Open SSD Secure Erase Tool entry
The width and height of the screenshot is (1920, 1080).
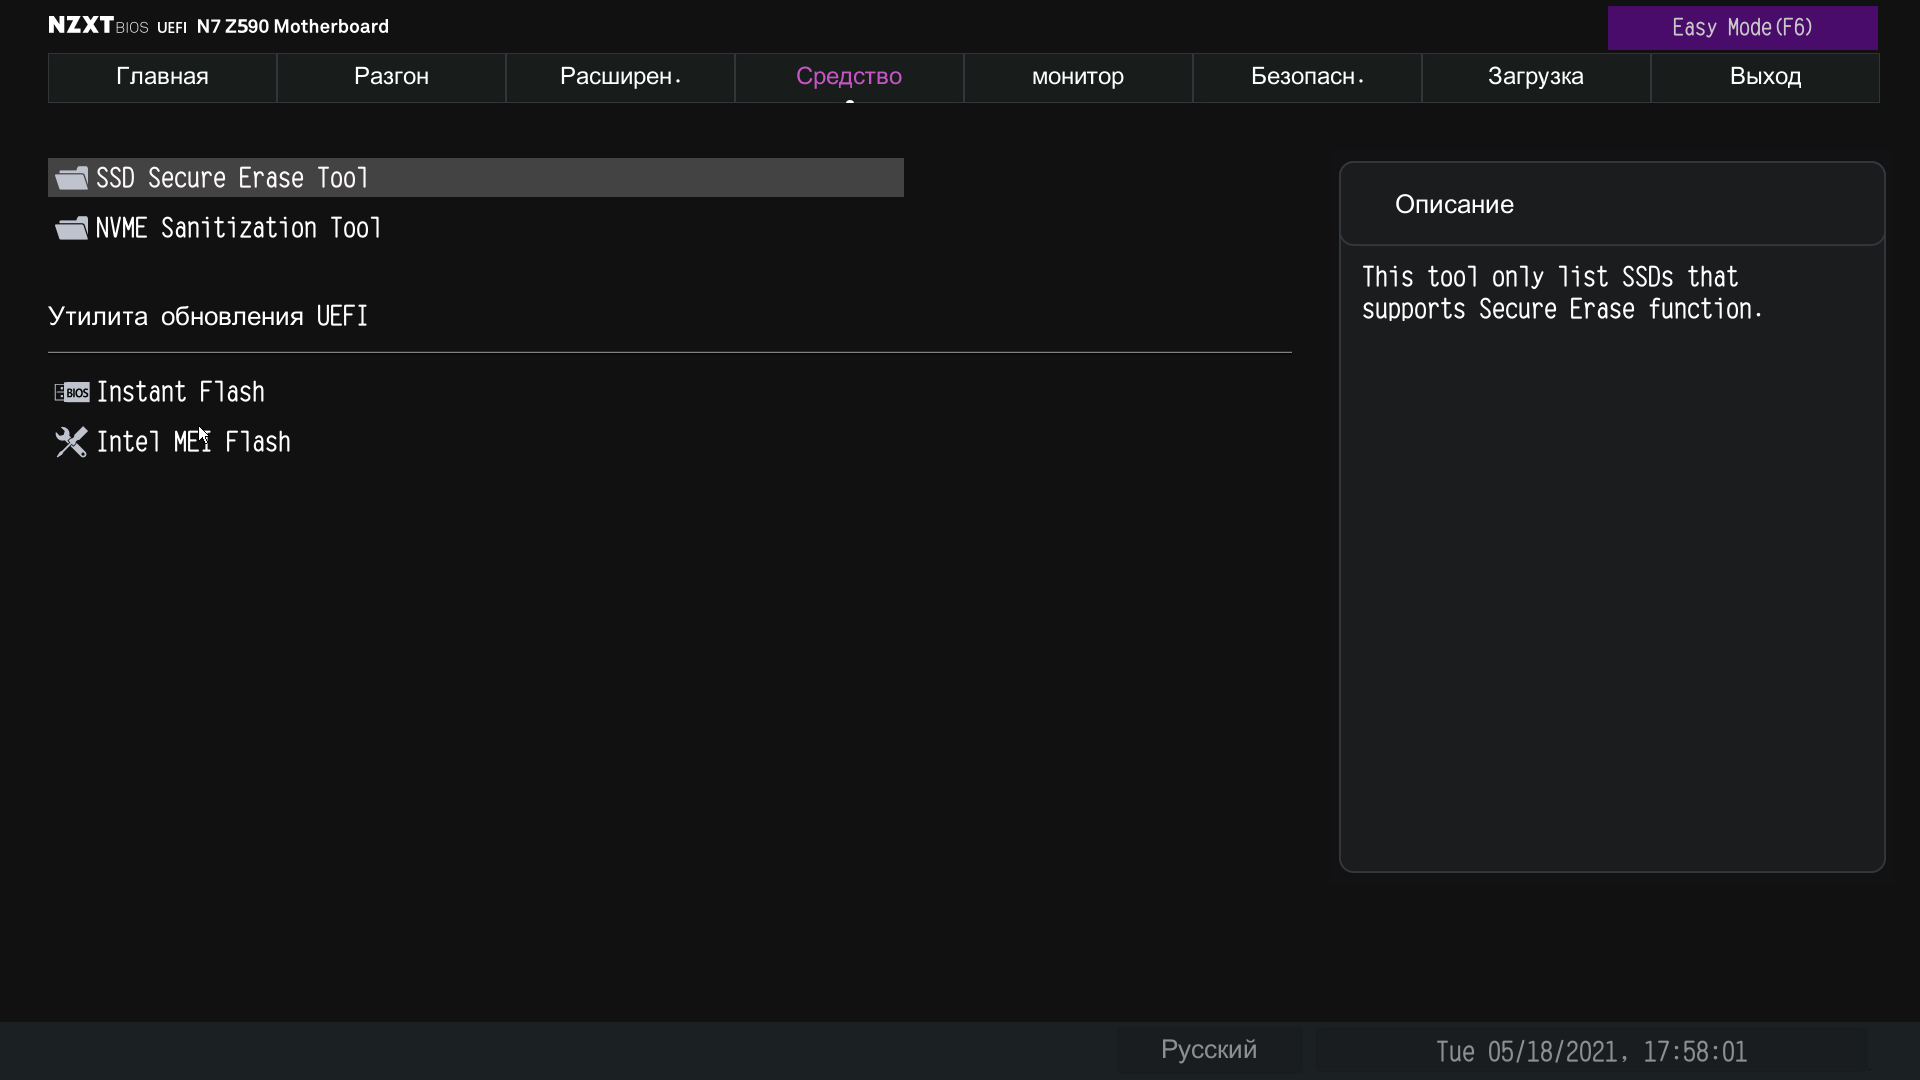(x=232, y=178)
